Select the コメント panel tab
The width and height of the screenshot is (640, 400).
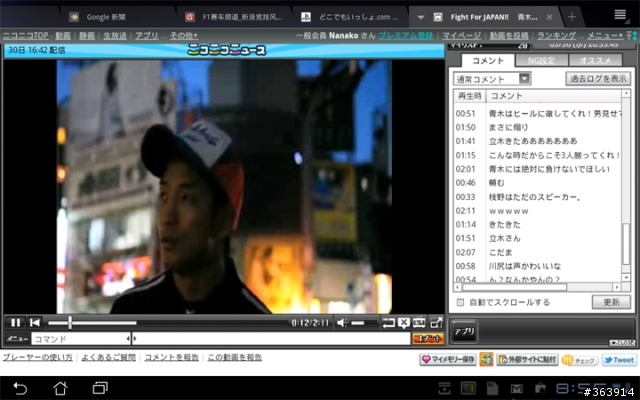tap(488, 61)
